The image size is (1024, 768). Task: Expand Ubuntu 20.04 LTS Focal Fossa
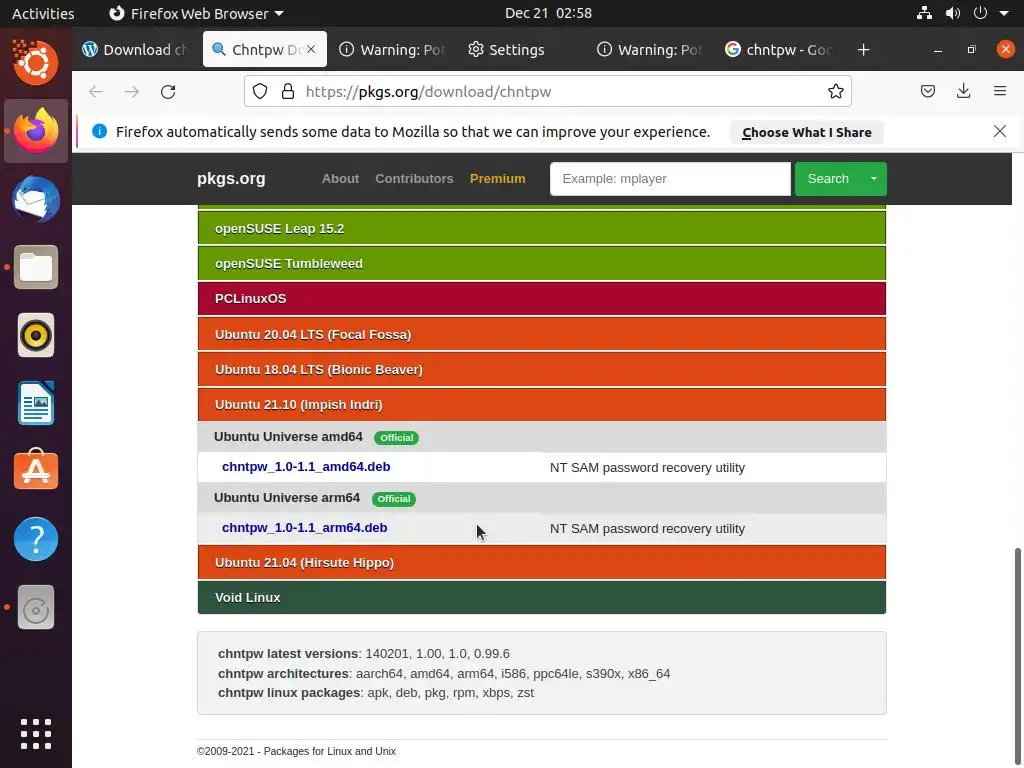point(541,334)
